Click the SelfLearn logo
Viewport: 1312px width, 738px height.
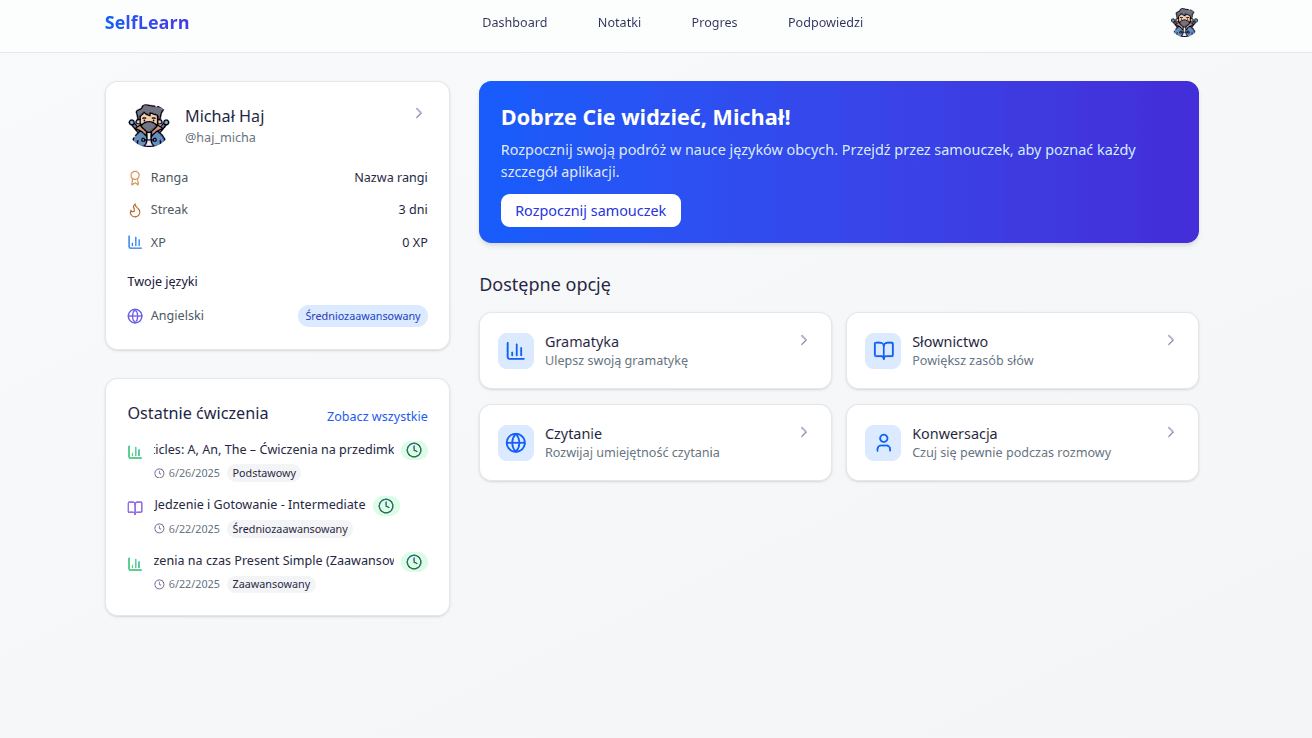147,22
